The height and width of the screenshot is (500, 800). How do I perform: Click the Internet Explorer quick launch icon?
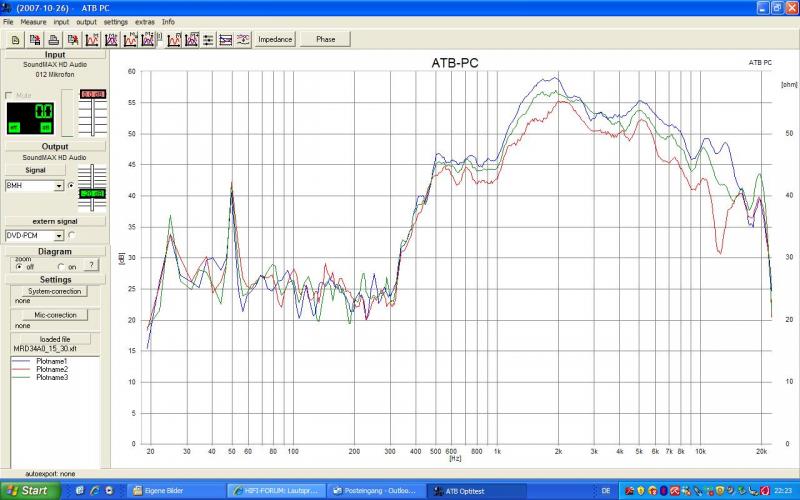(x=94, y=491)
